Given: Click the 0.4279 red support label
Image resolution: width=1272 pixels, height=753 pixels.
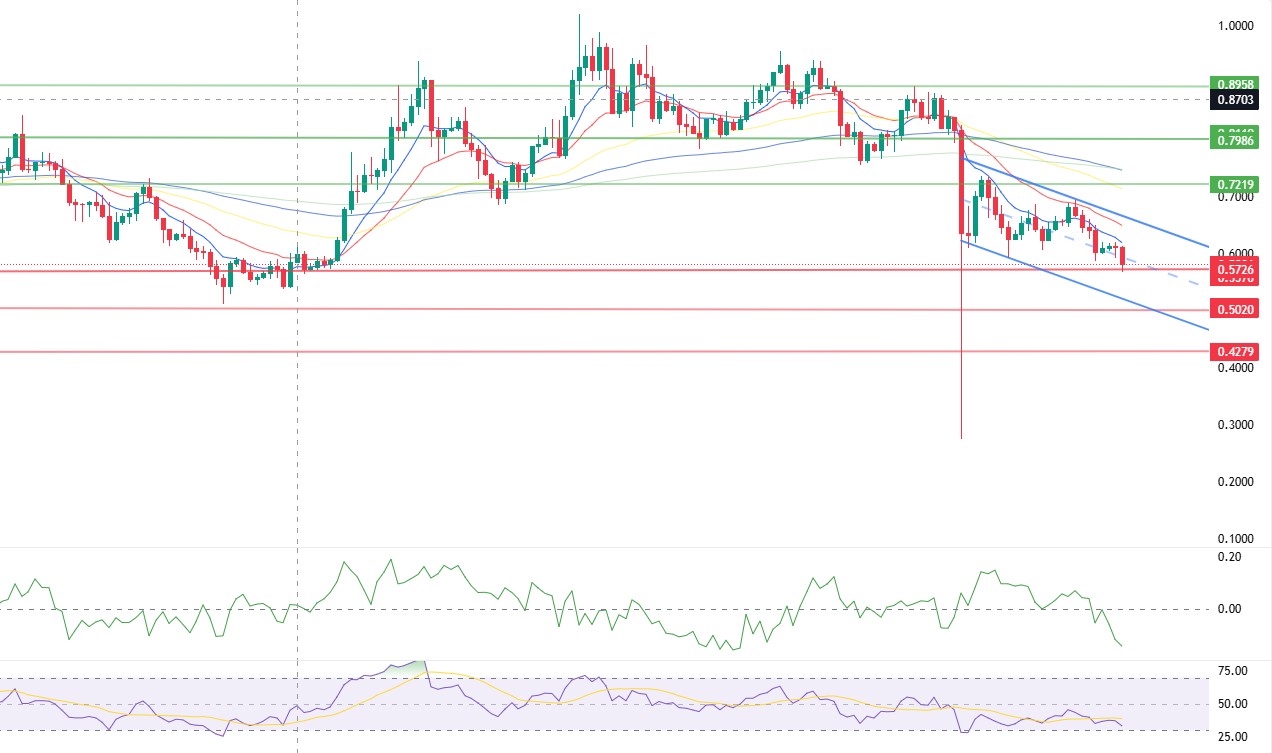Looking at the screenshot, I should [1234, 351].
